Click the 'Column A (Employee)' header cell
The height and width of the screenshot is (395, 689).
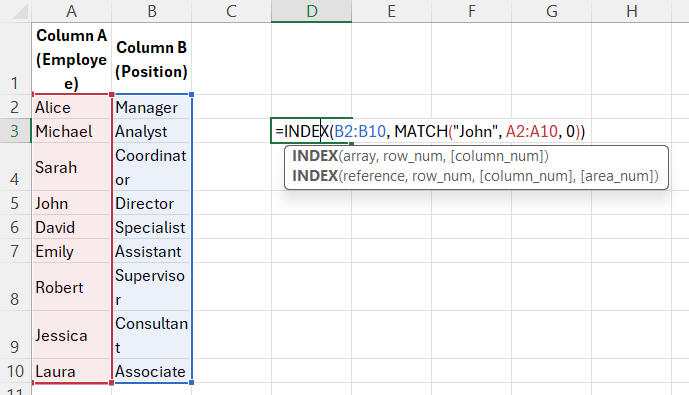point(72,58)
